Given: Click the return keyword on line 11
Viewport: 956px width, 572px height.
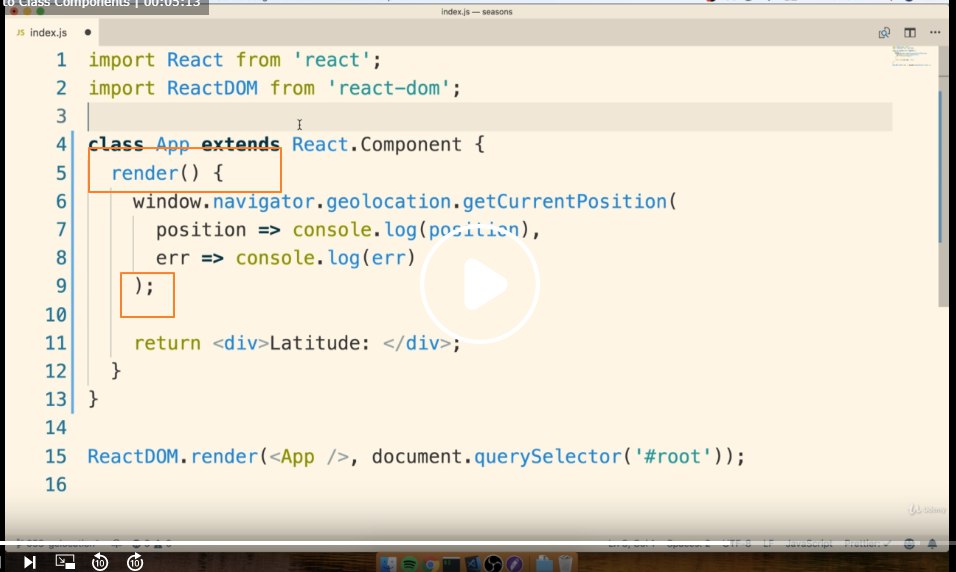Looking at the screenshot, I should pos(167,343).
